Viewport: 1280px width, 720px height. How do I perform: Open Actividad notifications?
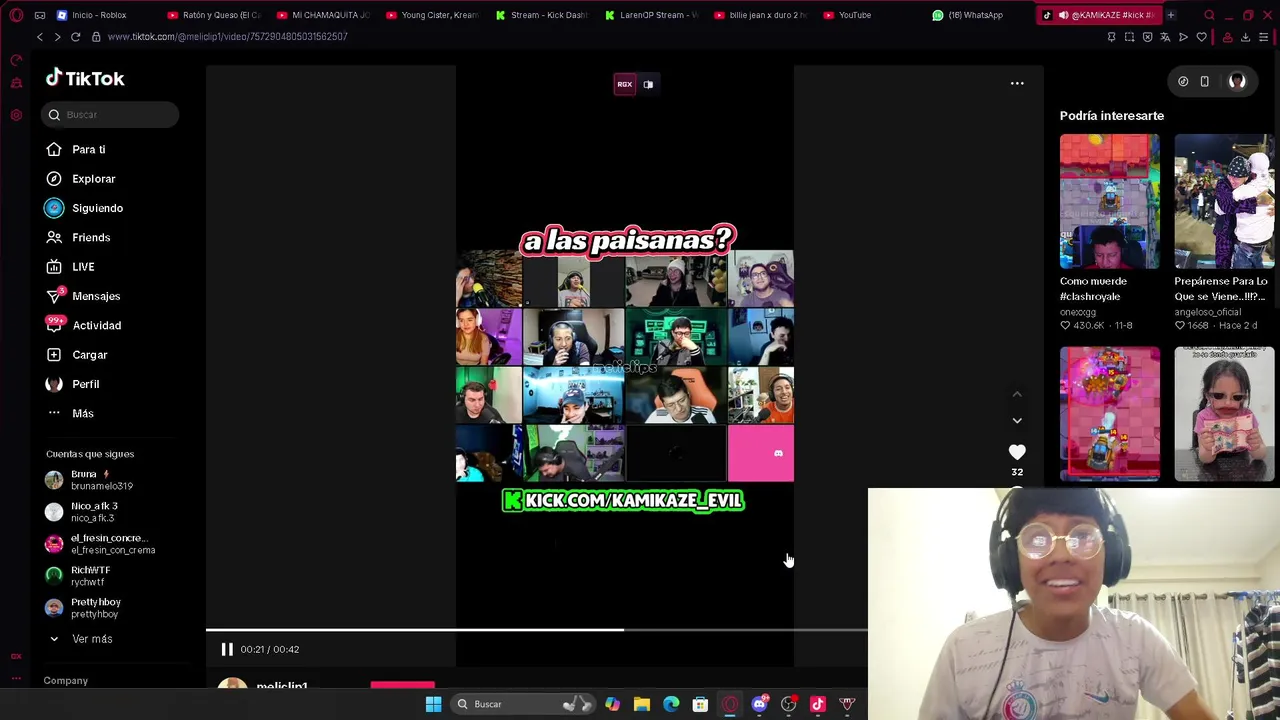click(84, 325)
